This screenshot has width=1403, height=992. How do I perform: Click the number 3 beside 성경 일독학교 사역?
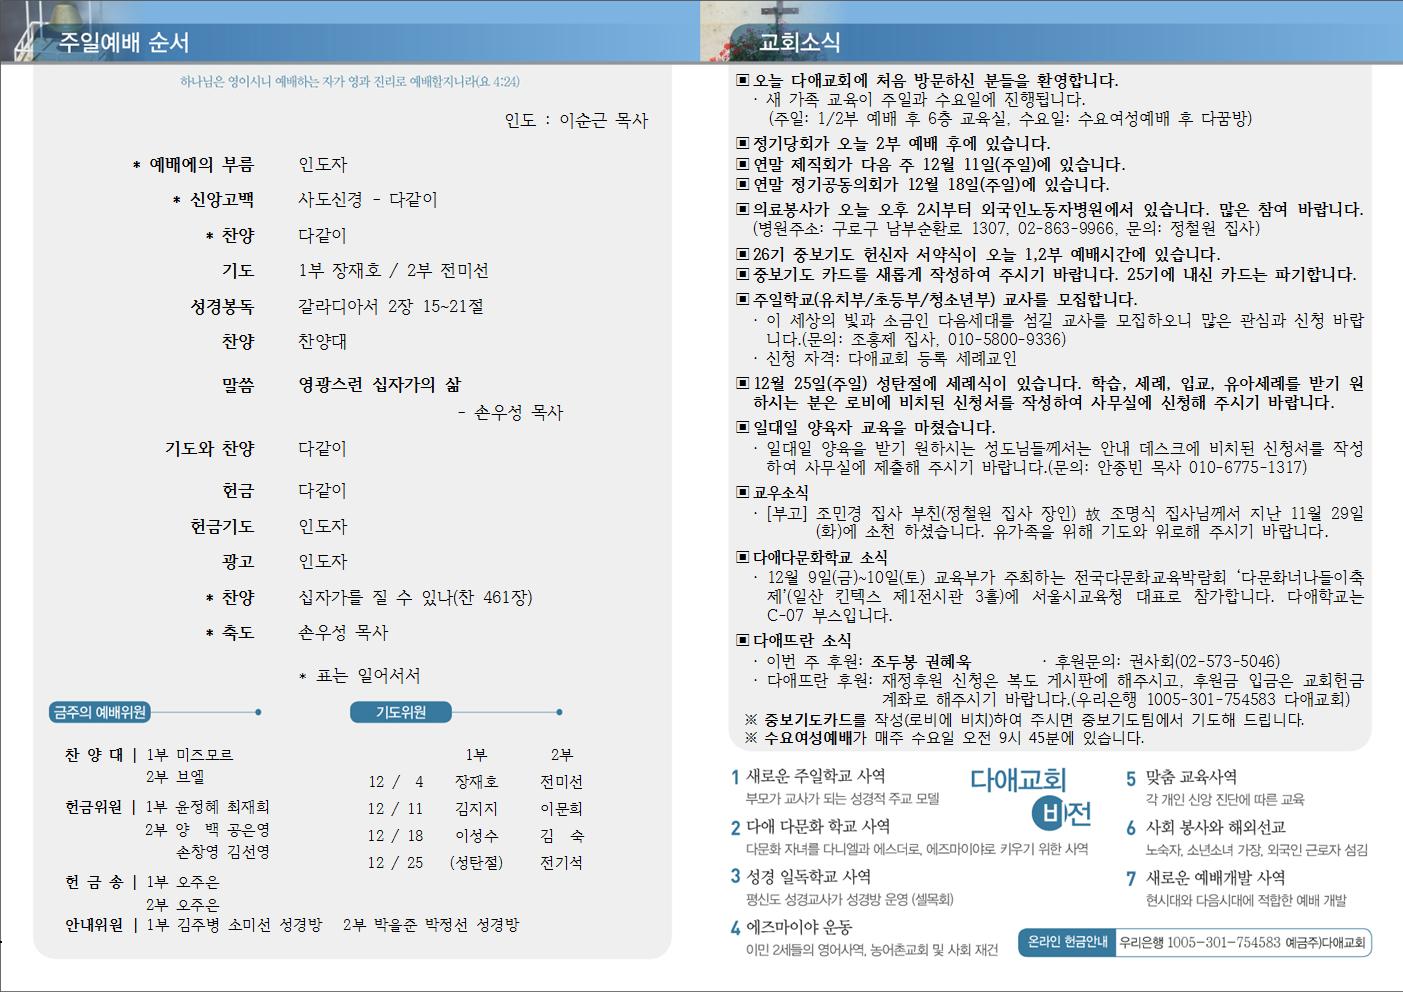coord(735,877)
